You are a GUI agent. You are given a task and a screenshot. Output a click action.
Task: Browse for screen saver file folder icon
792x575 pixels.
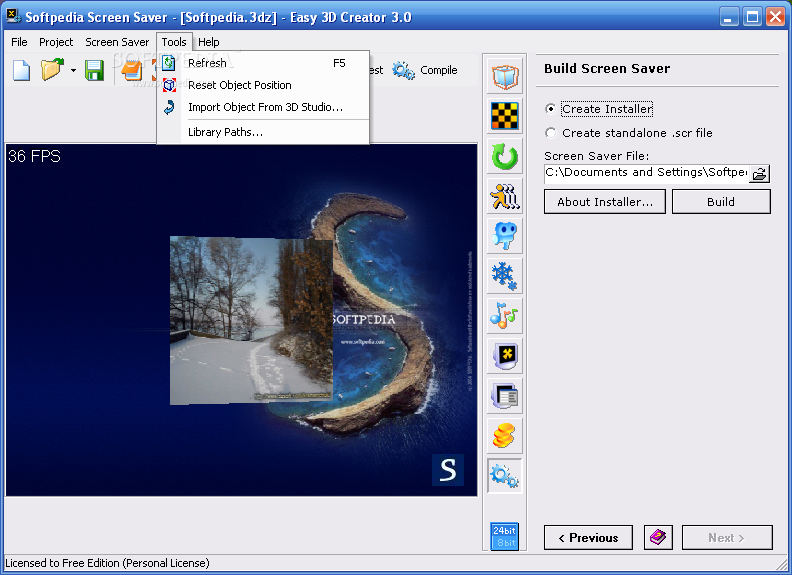click(x=759, y=174)
